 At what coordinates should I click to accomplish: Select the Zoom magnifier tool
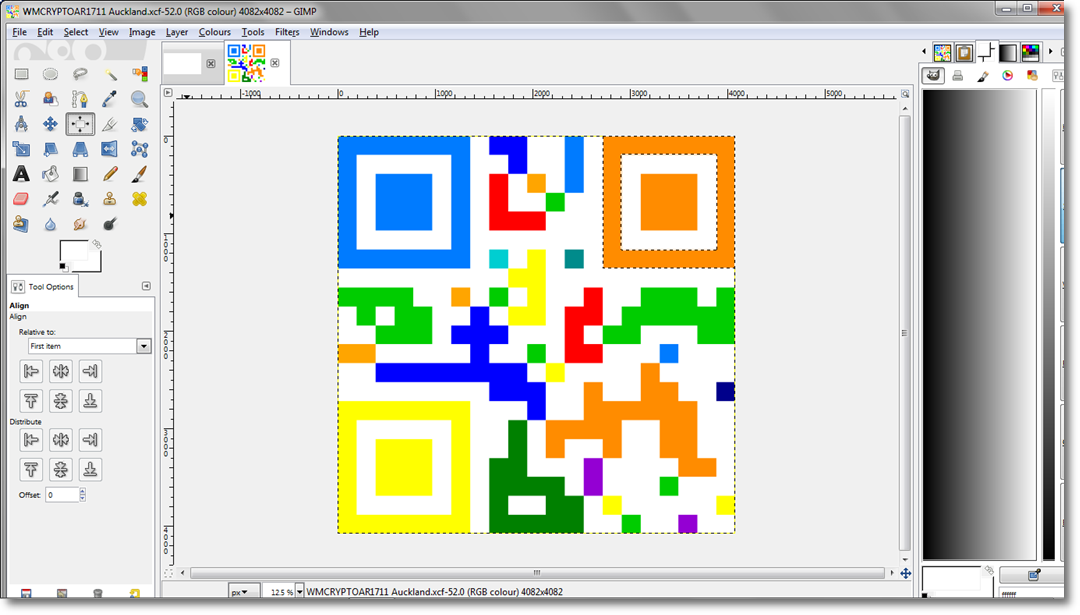tap(140, 99)
